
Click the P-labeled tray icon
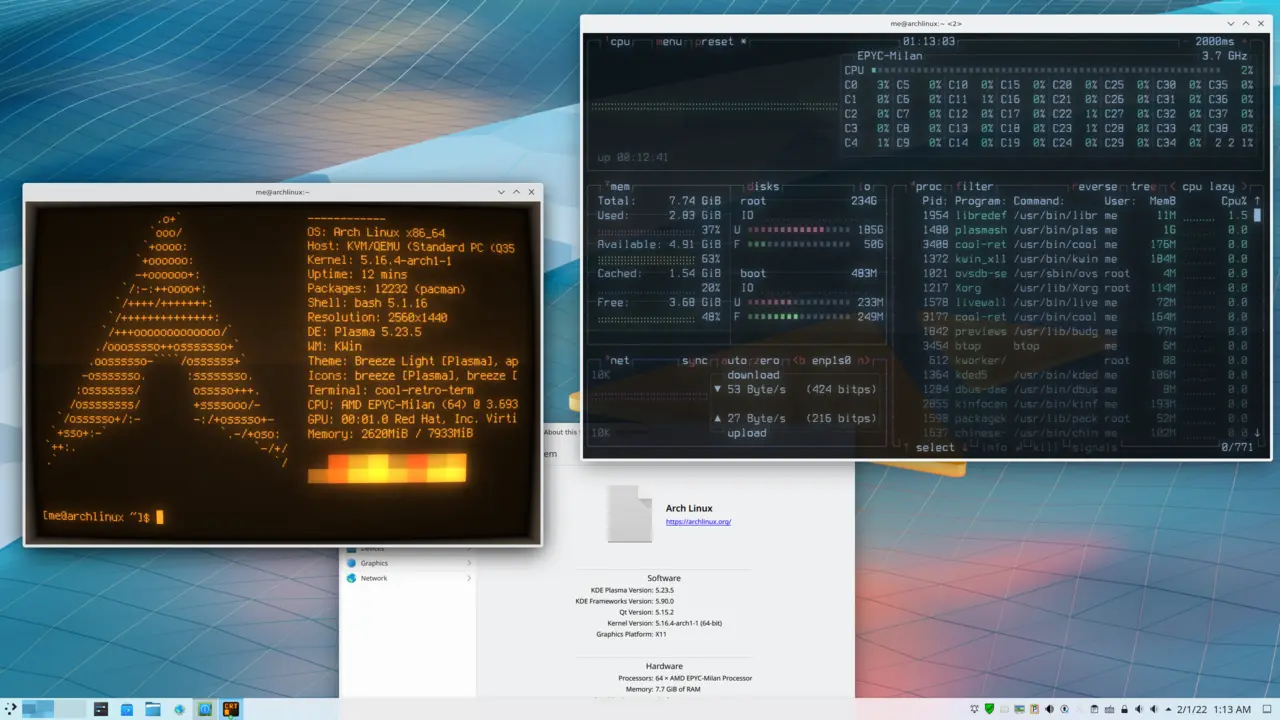click(x=1034, y=709)
